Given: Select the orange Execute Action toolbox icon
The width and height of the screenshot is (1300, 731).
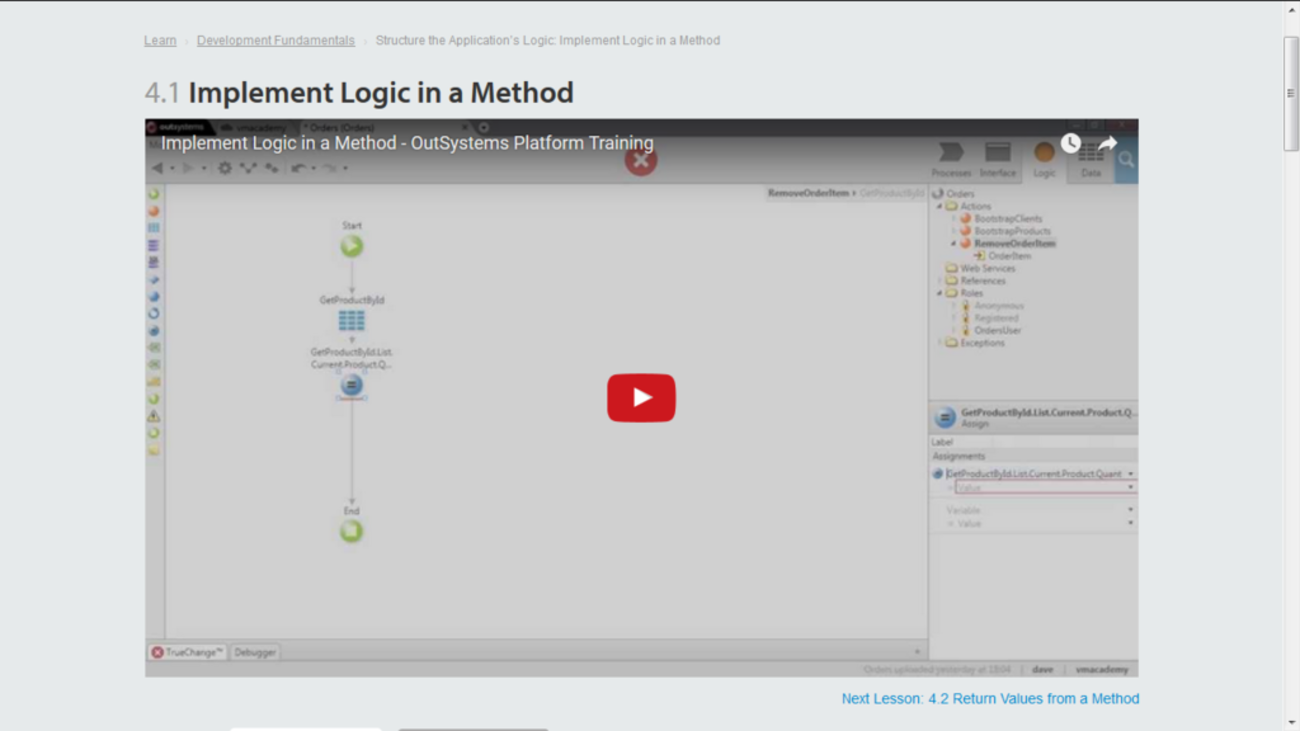Looking at the screenshot, I should click(154, 211).
